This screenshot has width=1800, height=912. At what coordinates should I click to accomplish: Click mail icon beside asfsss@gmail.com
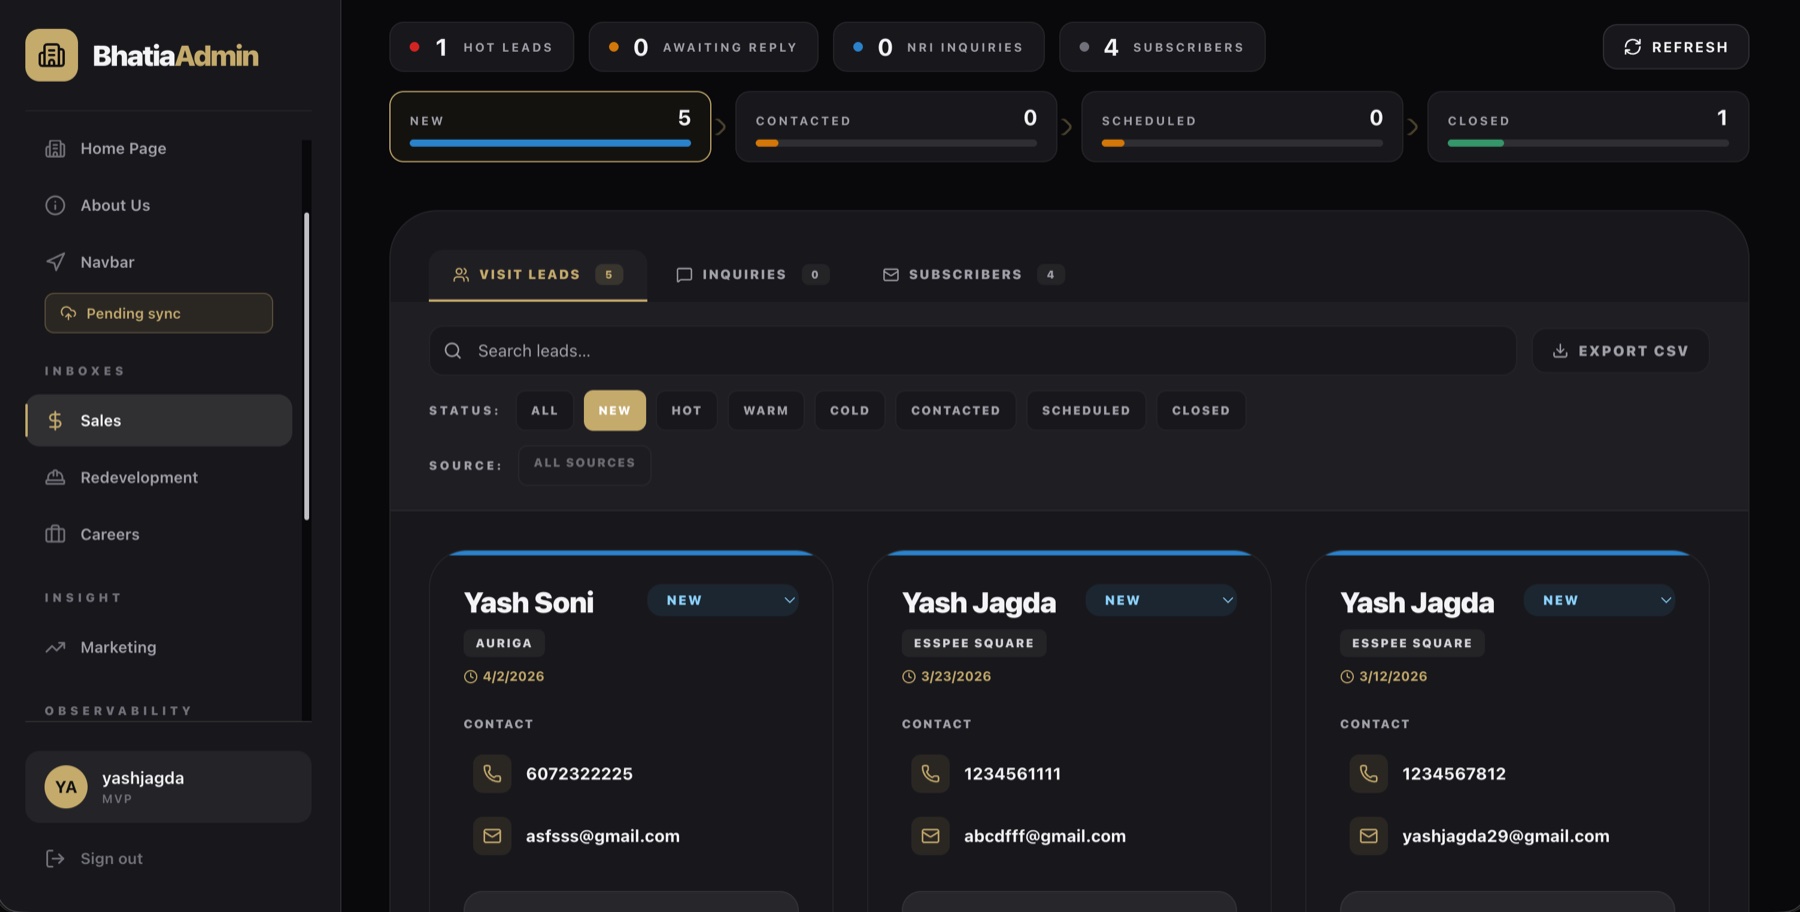pyautogui.click(x=492, y=835)
